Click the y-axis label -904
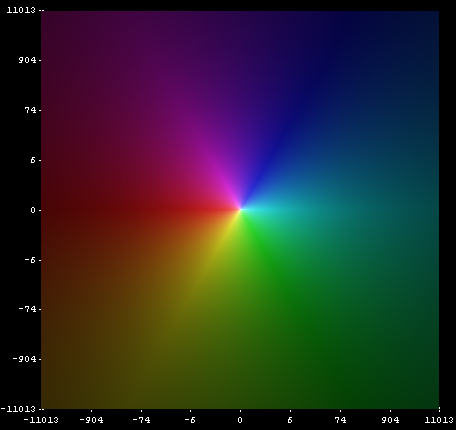Screen dimensions: 456x430 tap(24, 359)
